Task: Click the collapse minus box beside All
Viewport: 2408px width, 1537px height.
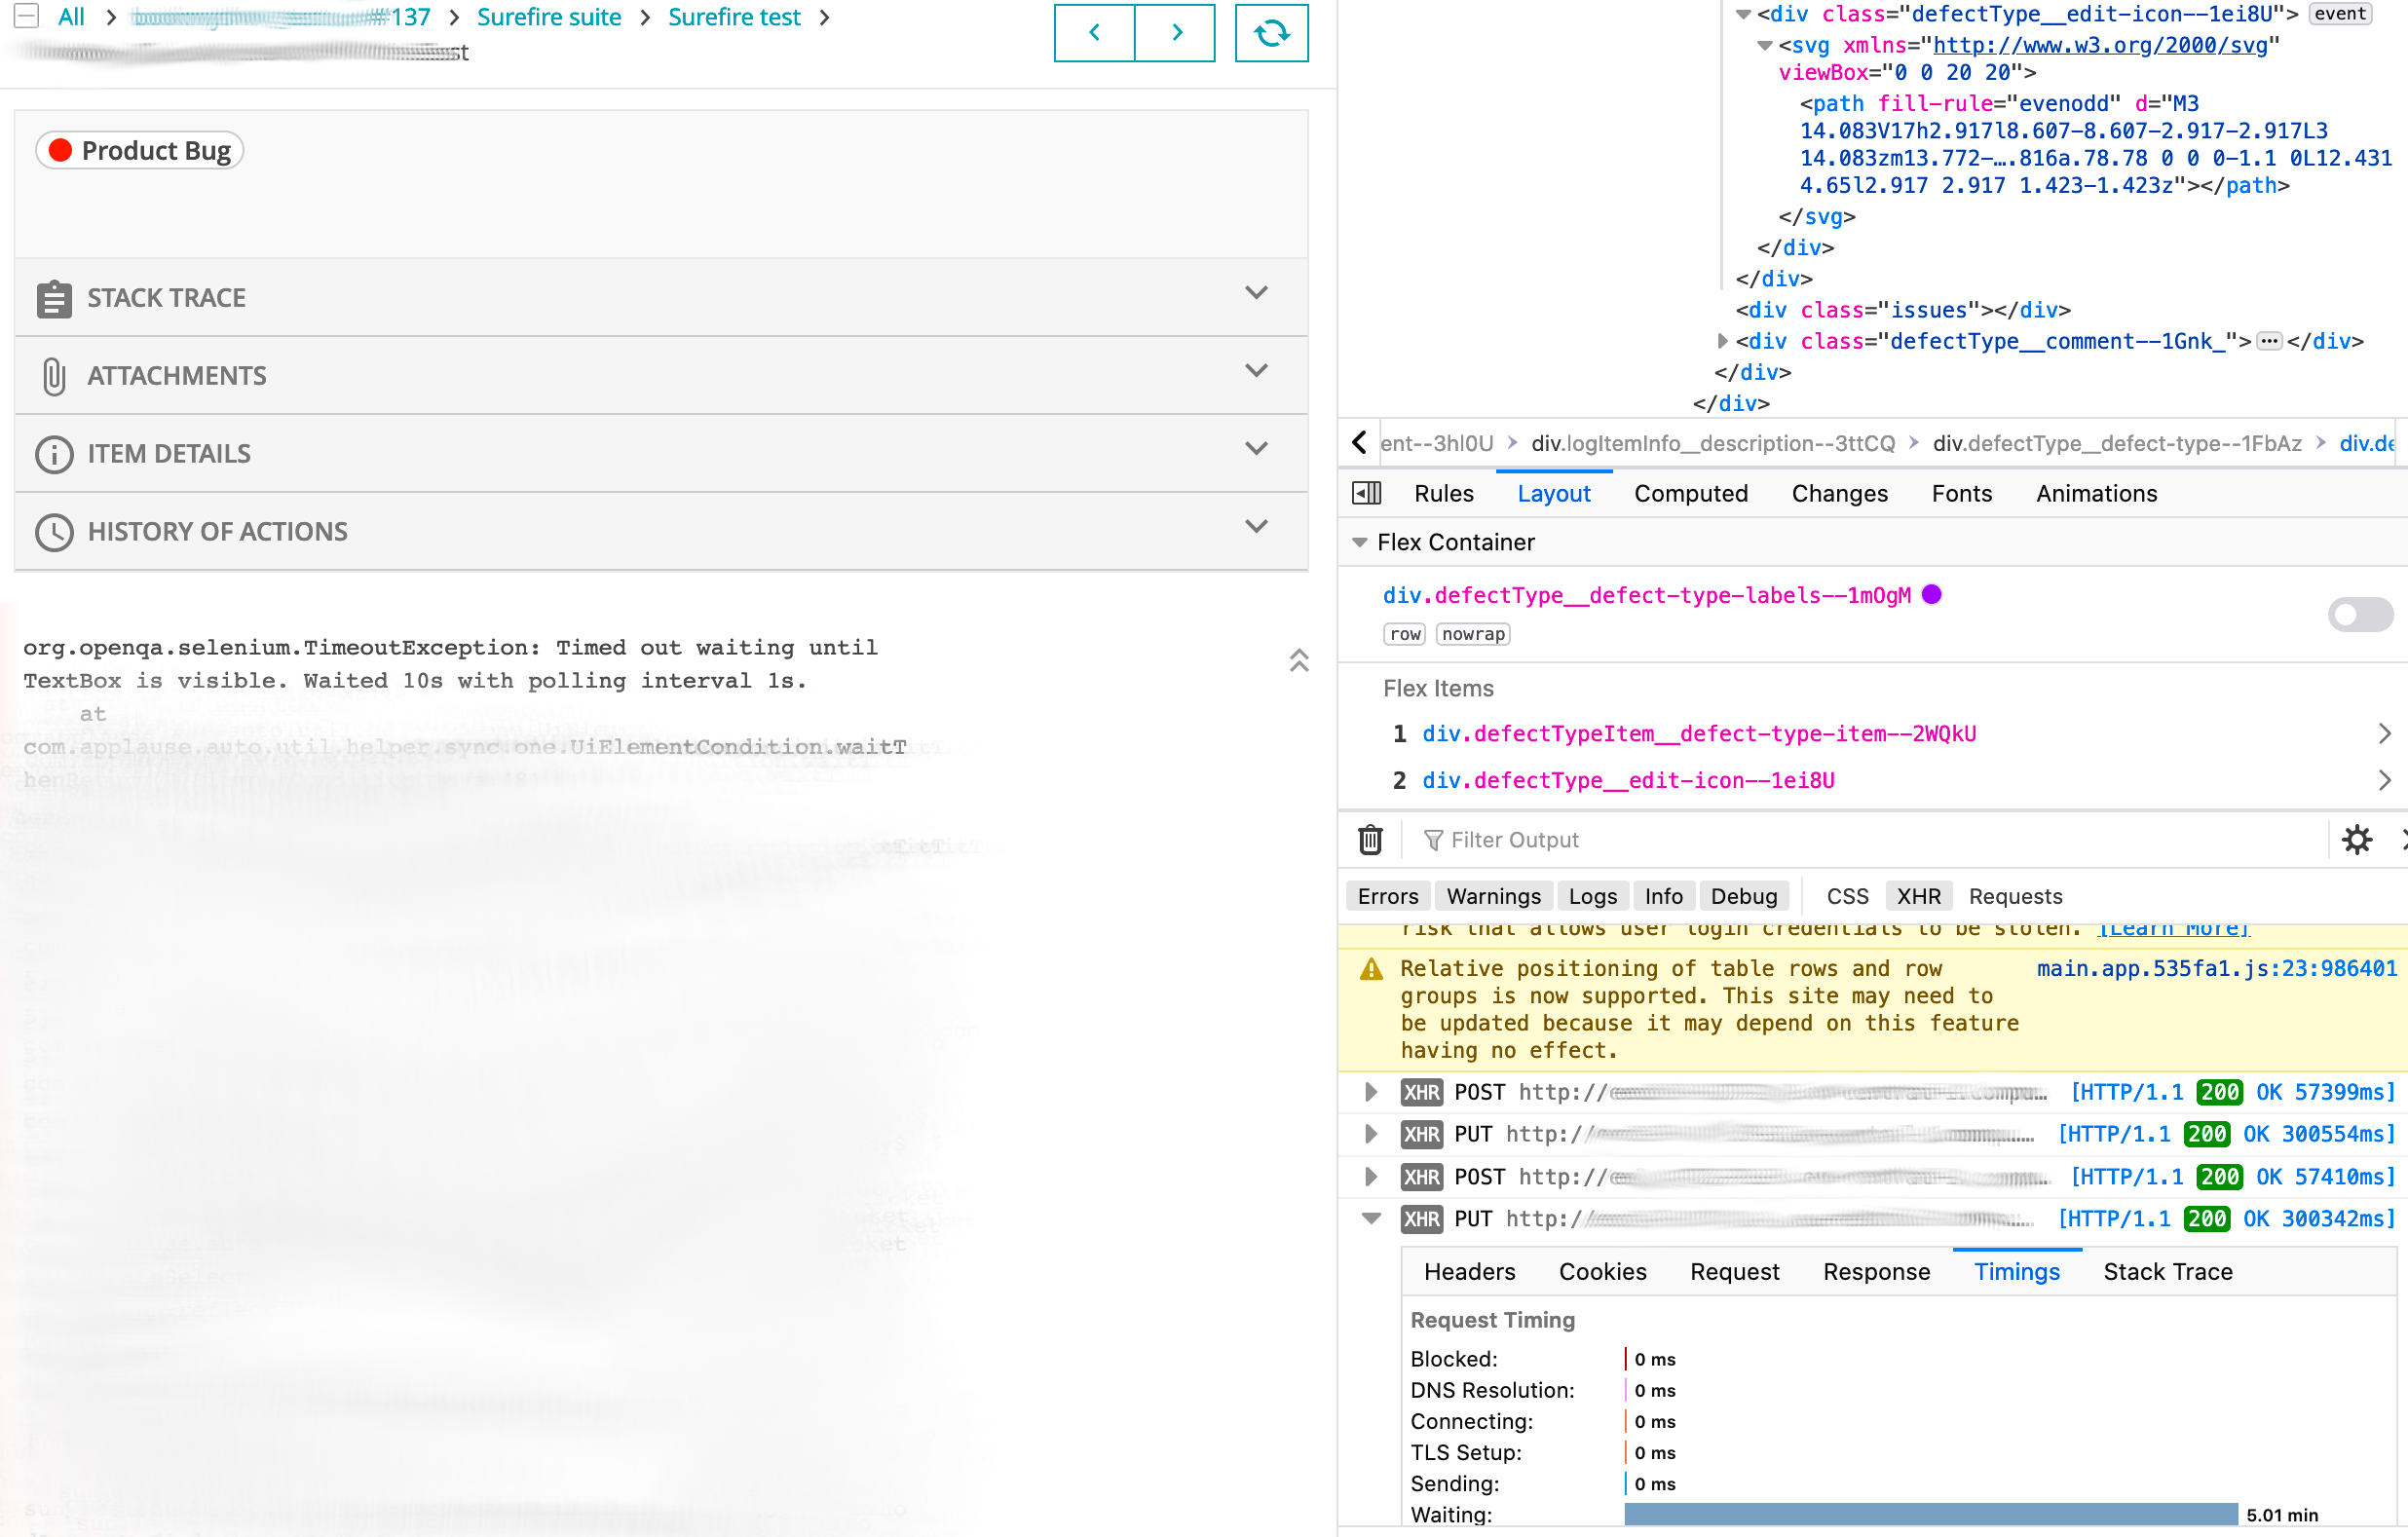Action: (x=26, y=15)
